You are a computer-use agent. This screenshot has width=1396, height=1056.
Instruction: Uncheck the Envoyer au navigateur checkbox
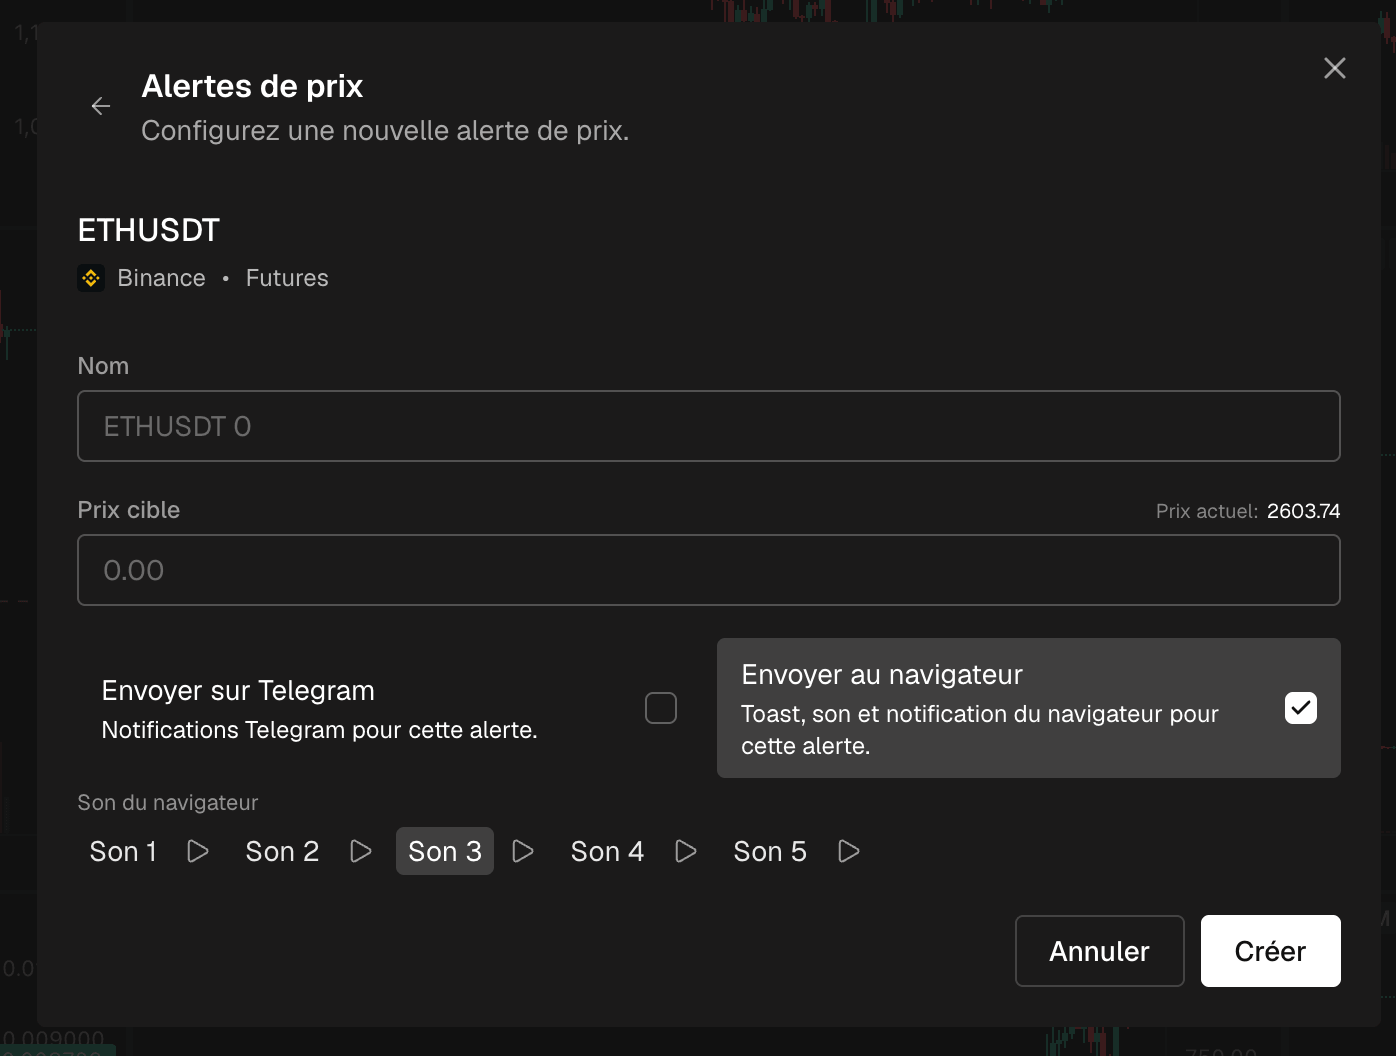point(1301,708)
